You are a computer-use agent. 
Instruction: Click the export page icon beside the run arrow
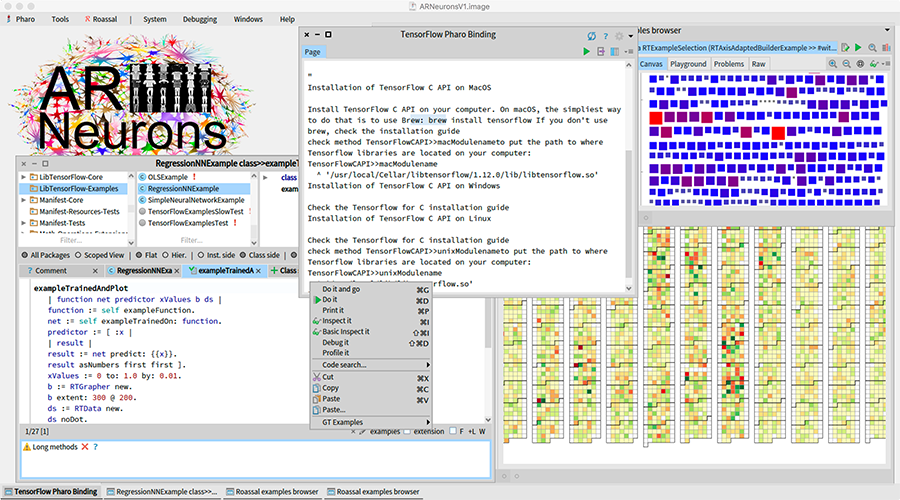pos(600,52)
